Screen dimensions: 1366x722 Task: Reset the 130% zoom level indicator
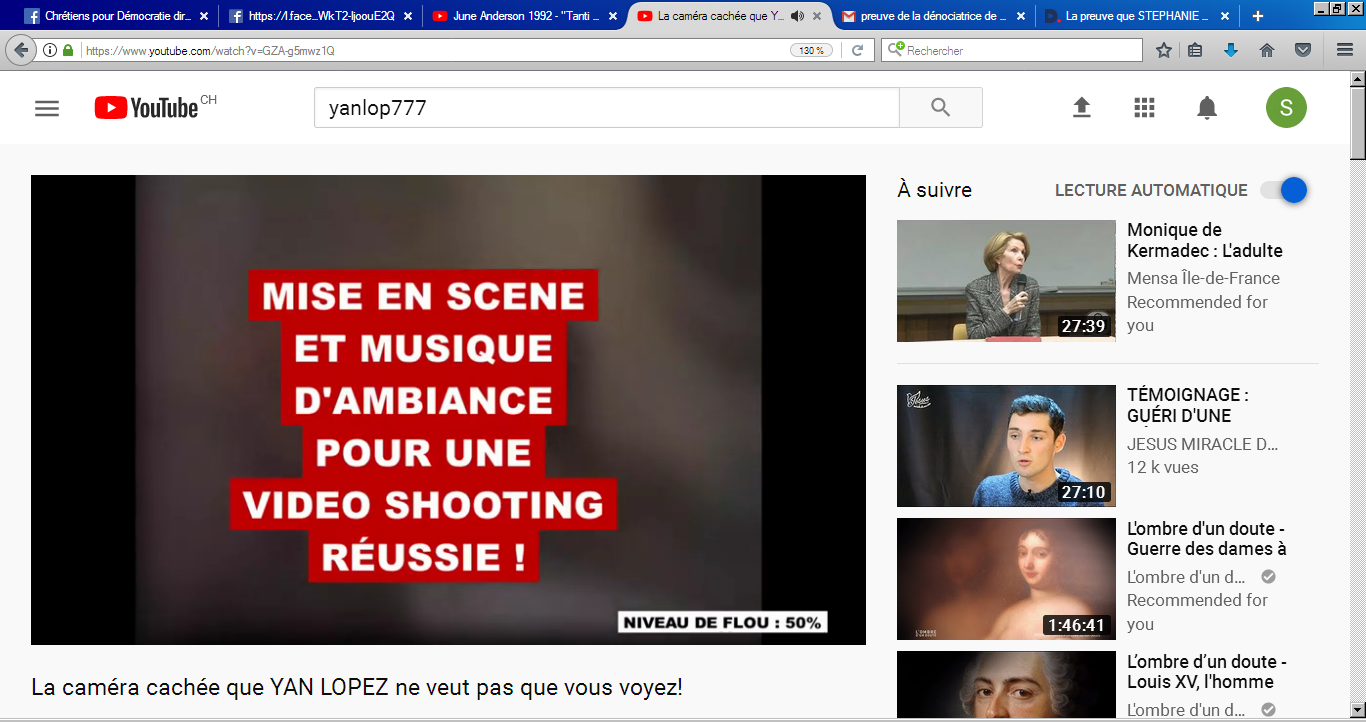(x=811, y=50)
